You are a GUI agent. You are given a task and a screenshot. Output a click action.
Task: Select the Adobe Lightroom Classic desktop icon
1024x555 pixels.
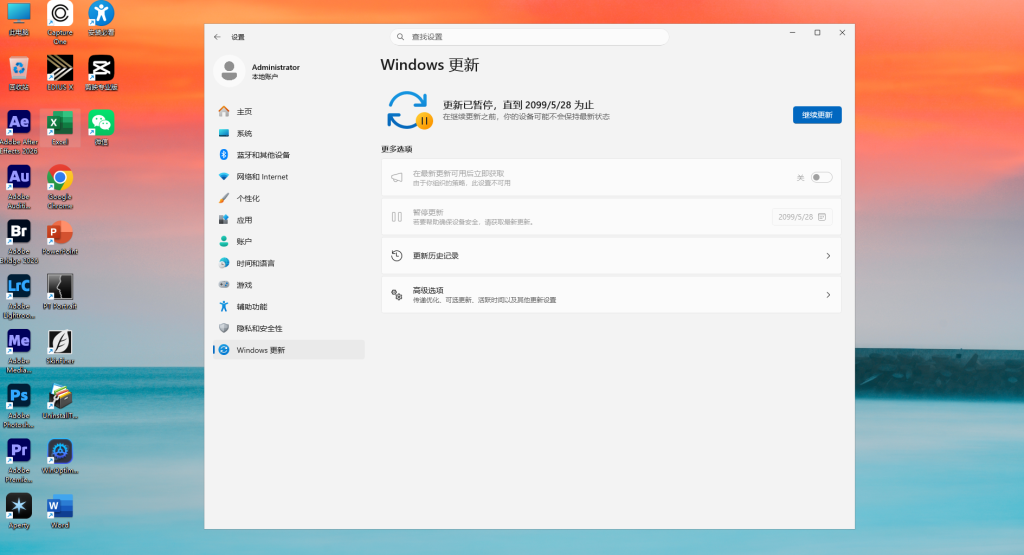pyautogui.click(x=19, y=297)
